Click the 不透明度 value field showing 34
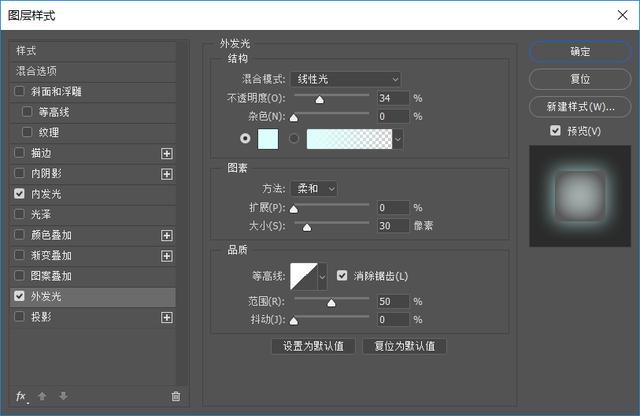 point(393,98)
